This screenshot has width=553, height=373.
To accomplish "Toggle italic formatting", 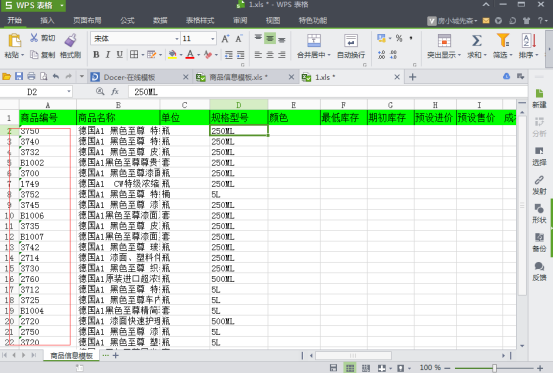I will pyautogui.click(x=108, y=55).
